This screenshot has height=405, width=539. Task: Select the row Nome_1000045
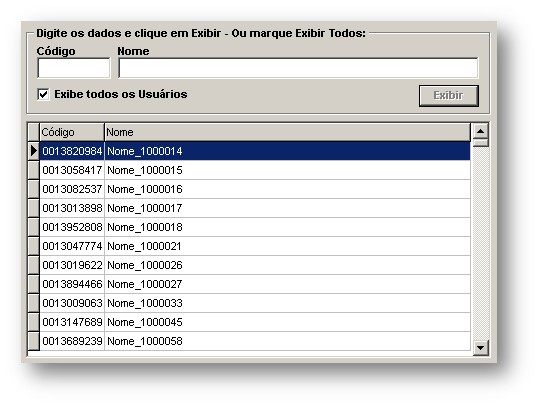[255, 322]
